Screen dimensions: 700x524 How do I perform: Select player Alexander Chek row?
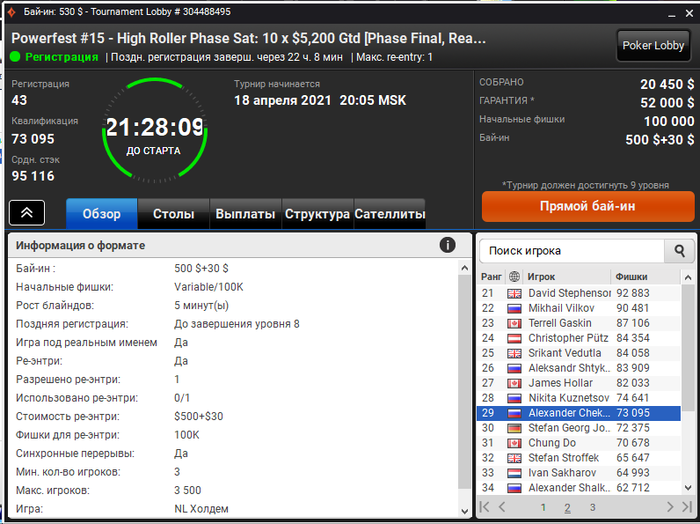579,413
